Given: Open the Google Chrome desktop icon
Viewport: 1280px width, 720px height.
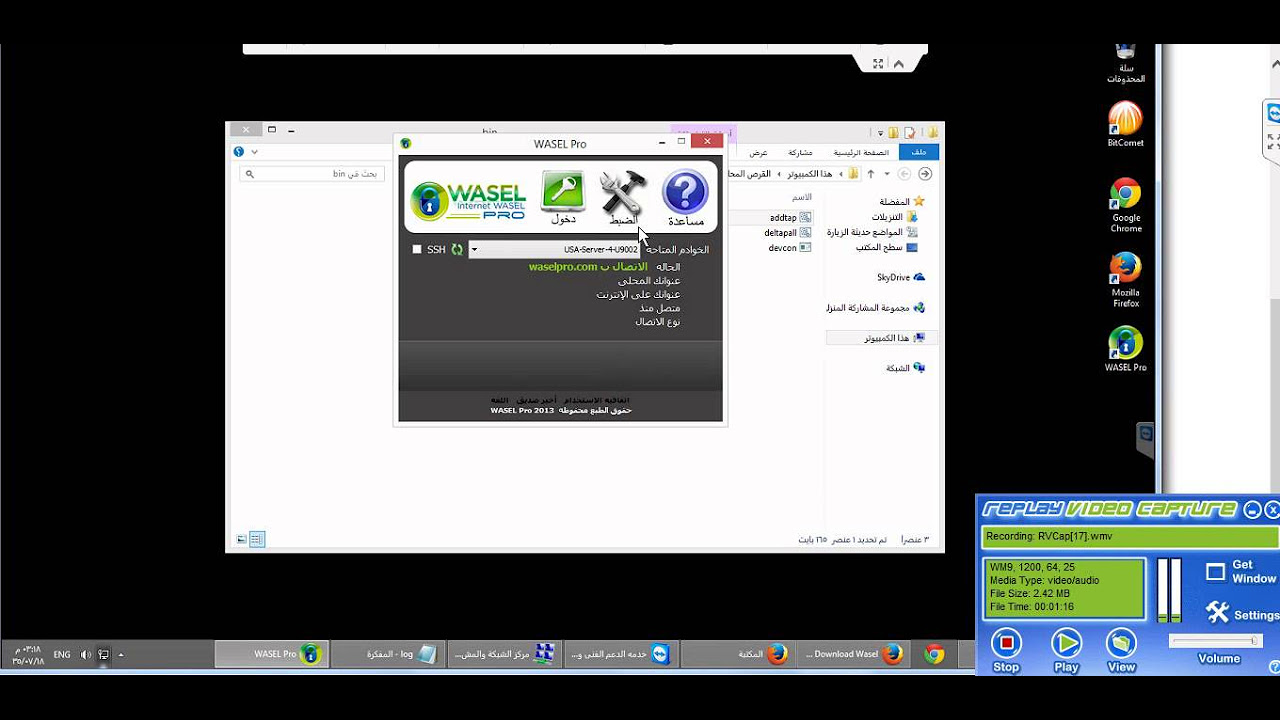Looking at the screenshot, I should pyautogui.click(x=1125, y=206).
